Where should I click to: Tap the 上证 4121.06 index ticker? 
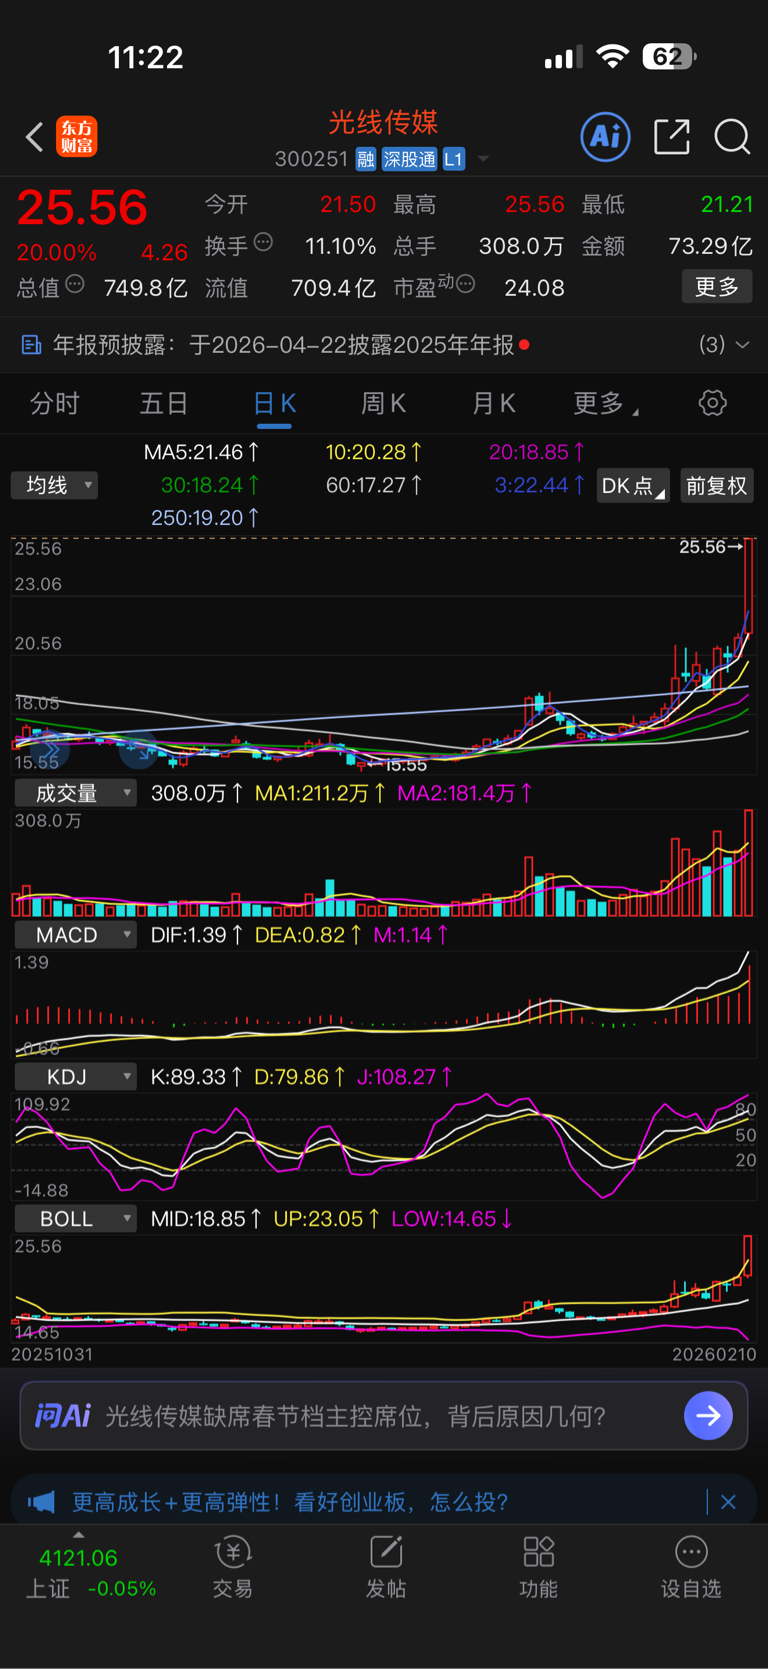(91, 1573)
